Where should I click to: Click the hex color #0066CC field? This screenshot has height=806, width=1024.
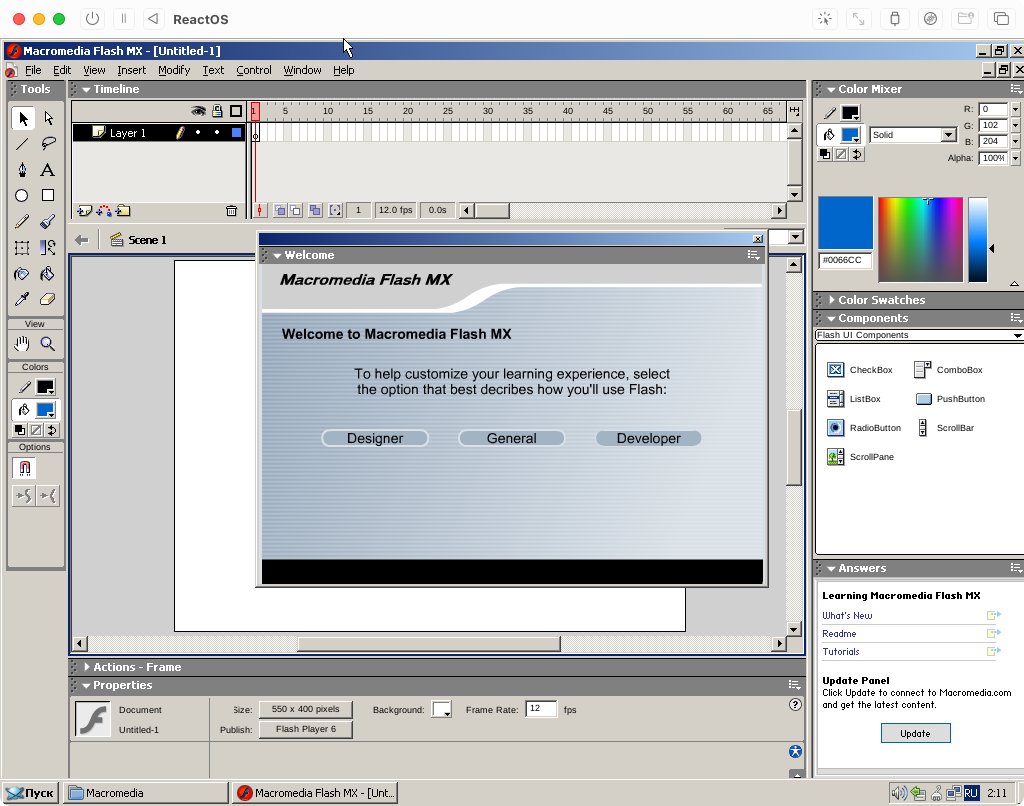point(845,261)
